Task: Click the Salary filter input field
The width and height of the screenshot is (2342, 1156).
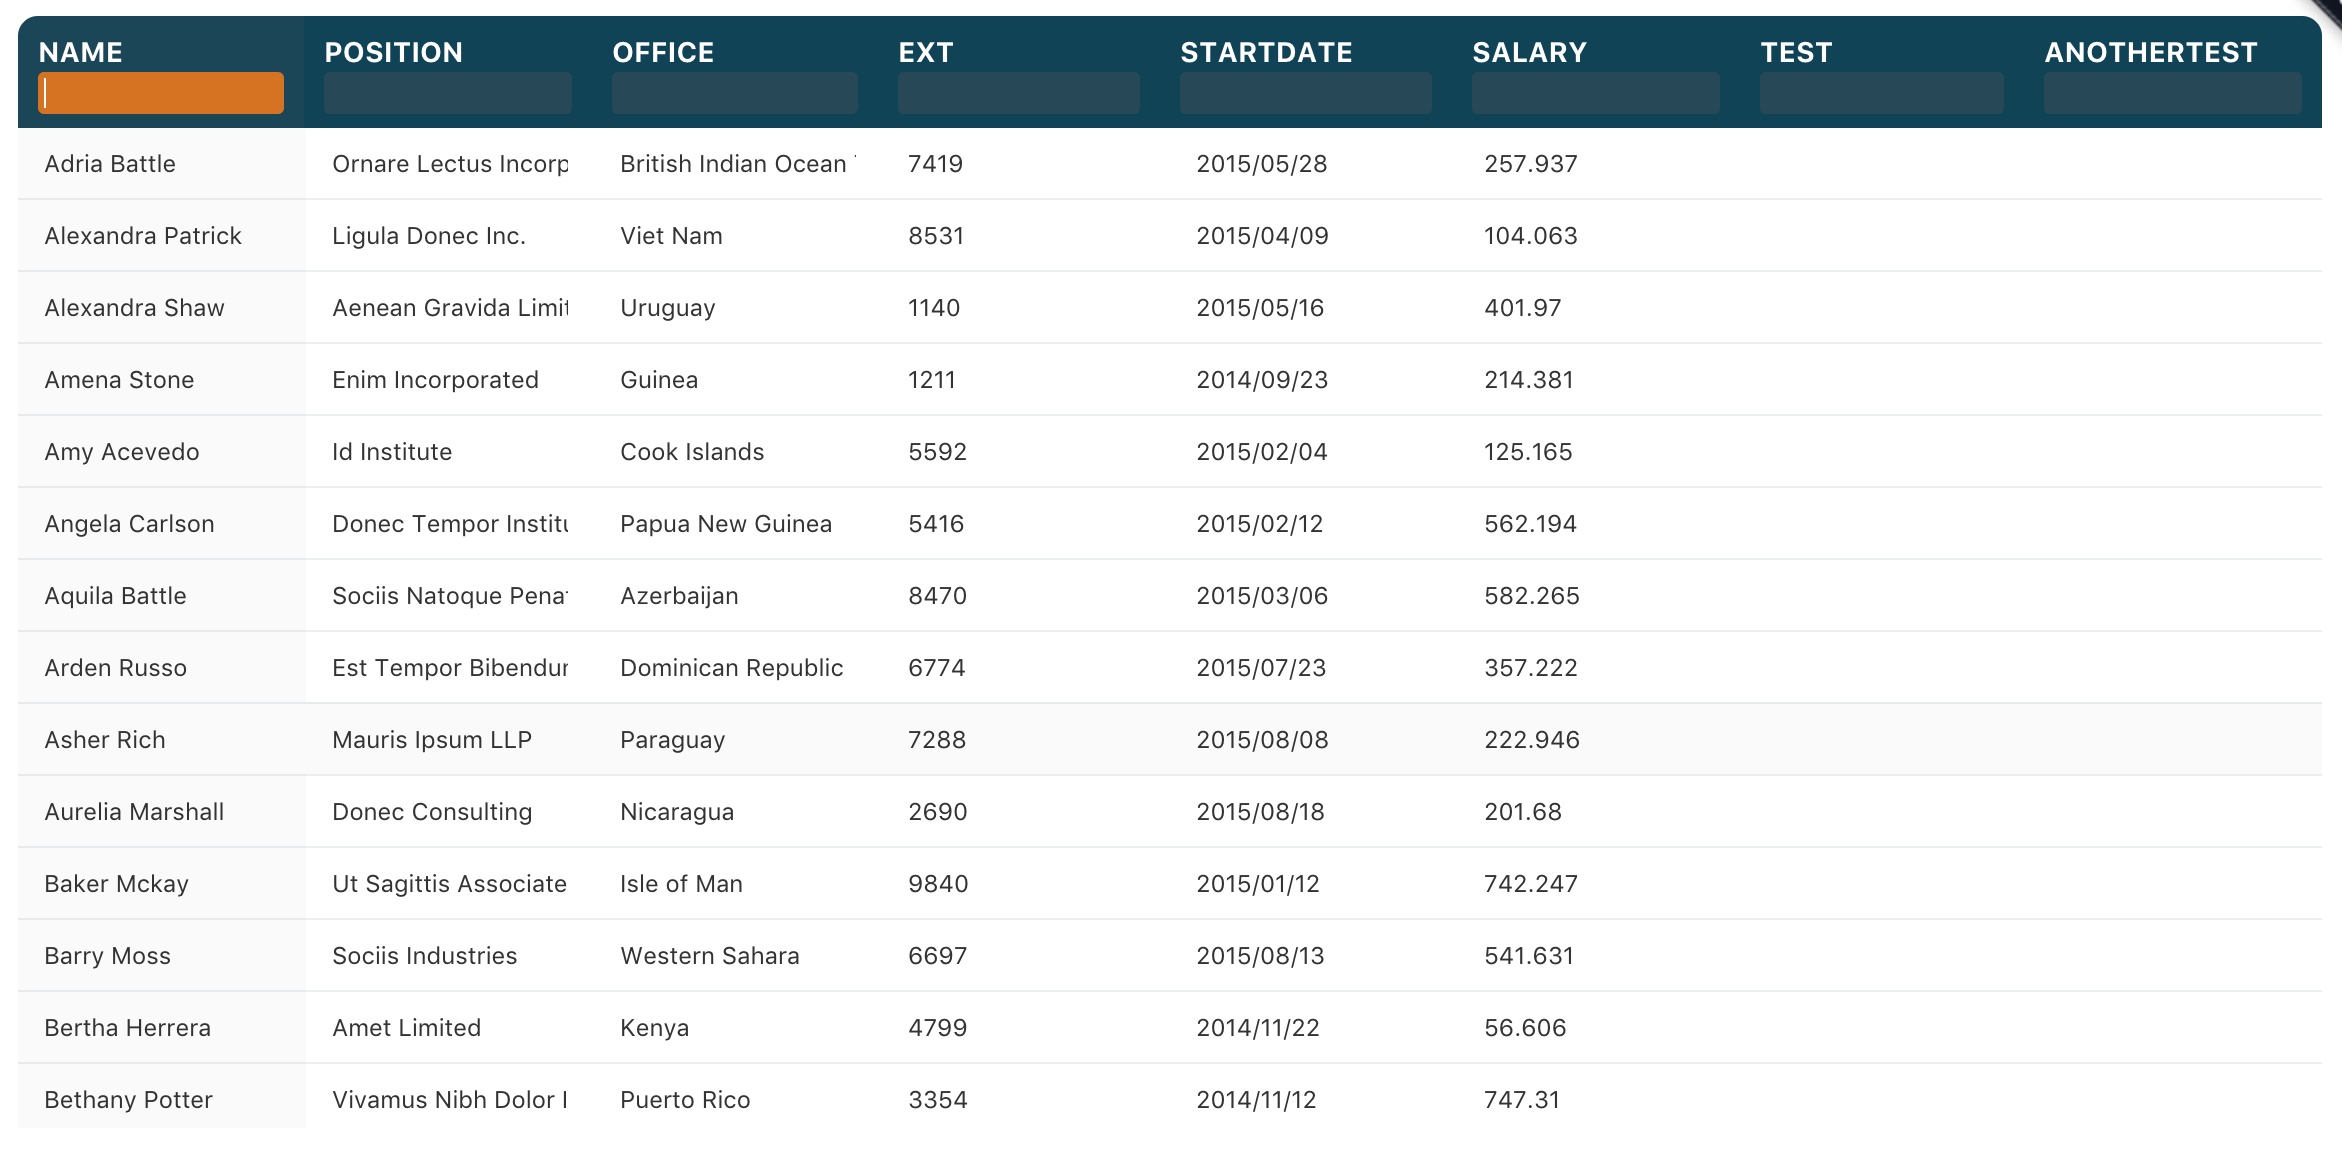Action: tap(1595, 93)
